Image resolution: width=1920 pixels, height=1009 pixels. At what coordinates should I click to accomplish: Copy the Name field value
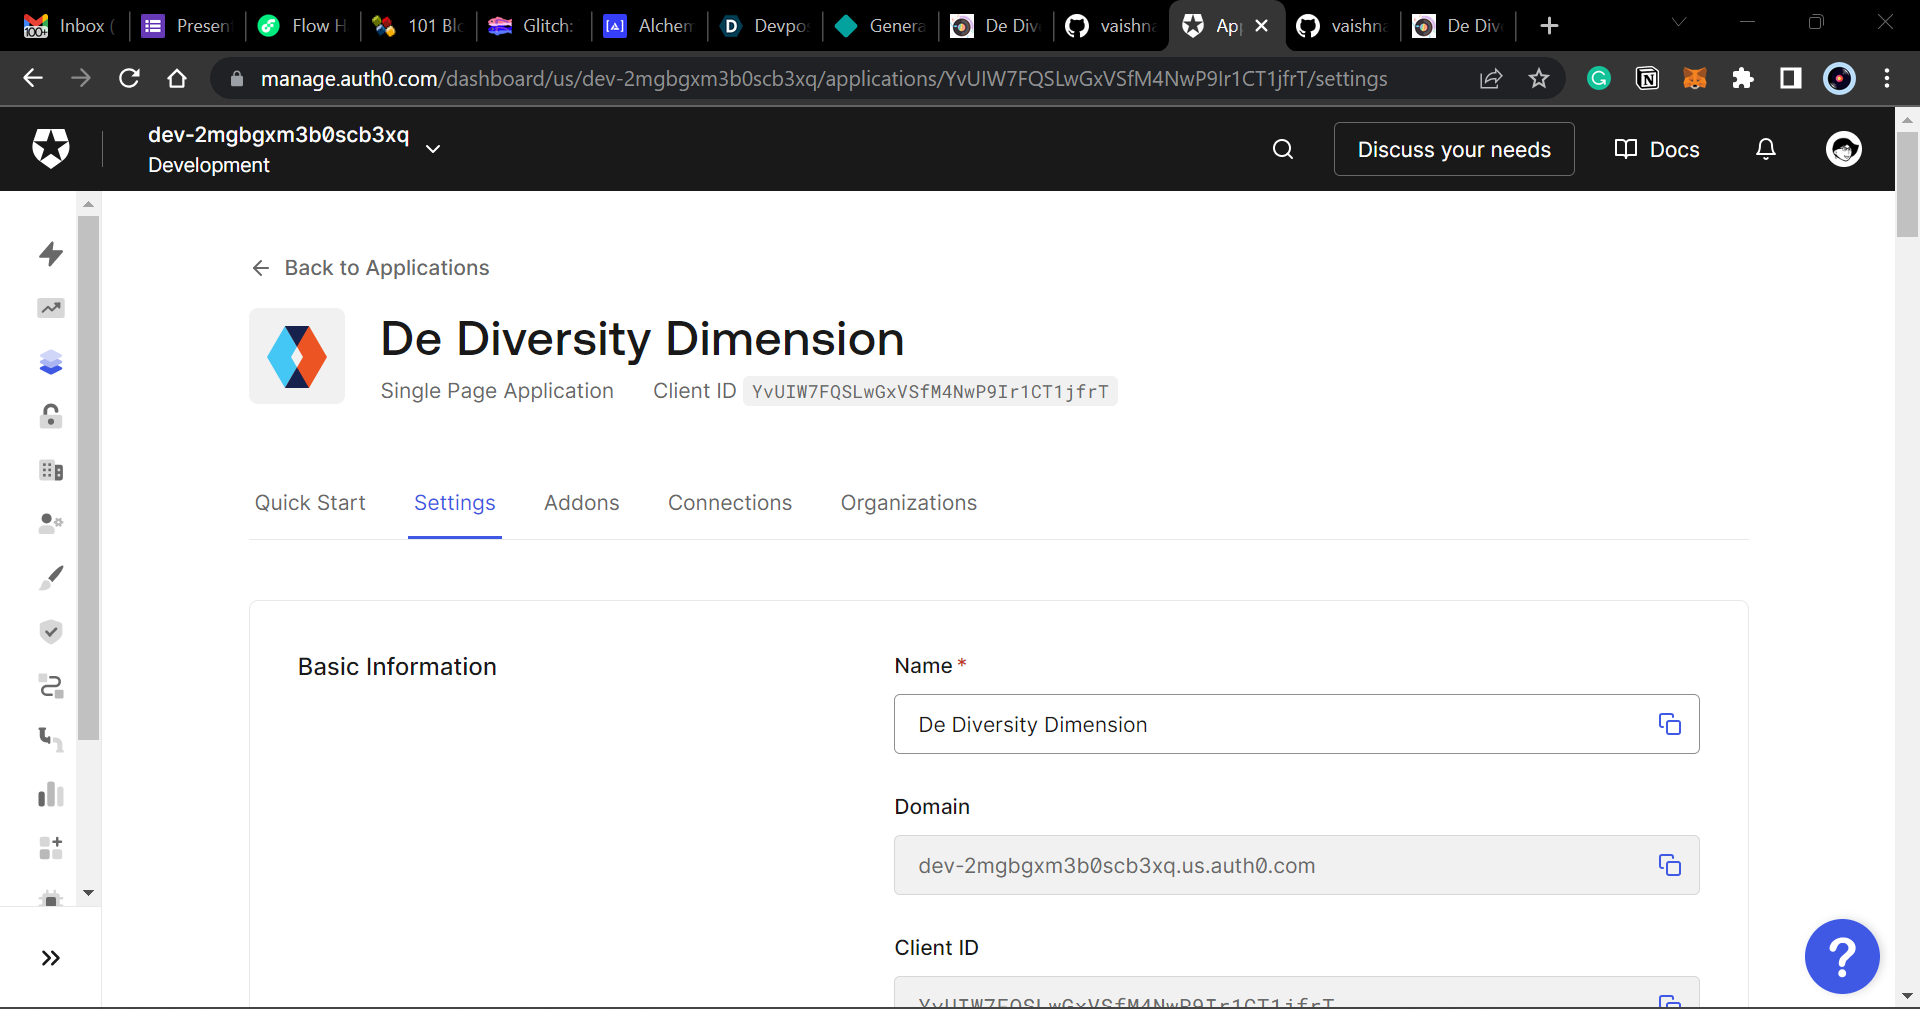1669,724
